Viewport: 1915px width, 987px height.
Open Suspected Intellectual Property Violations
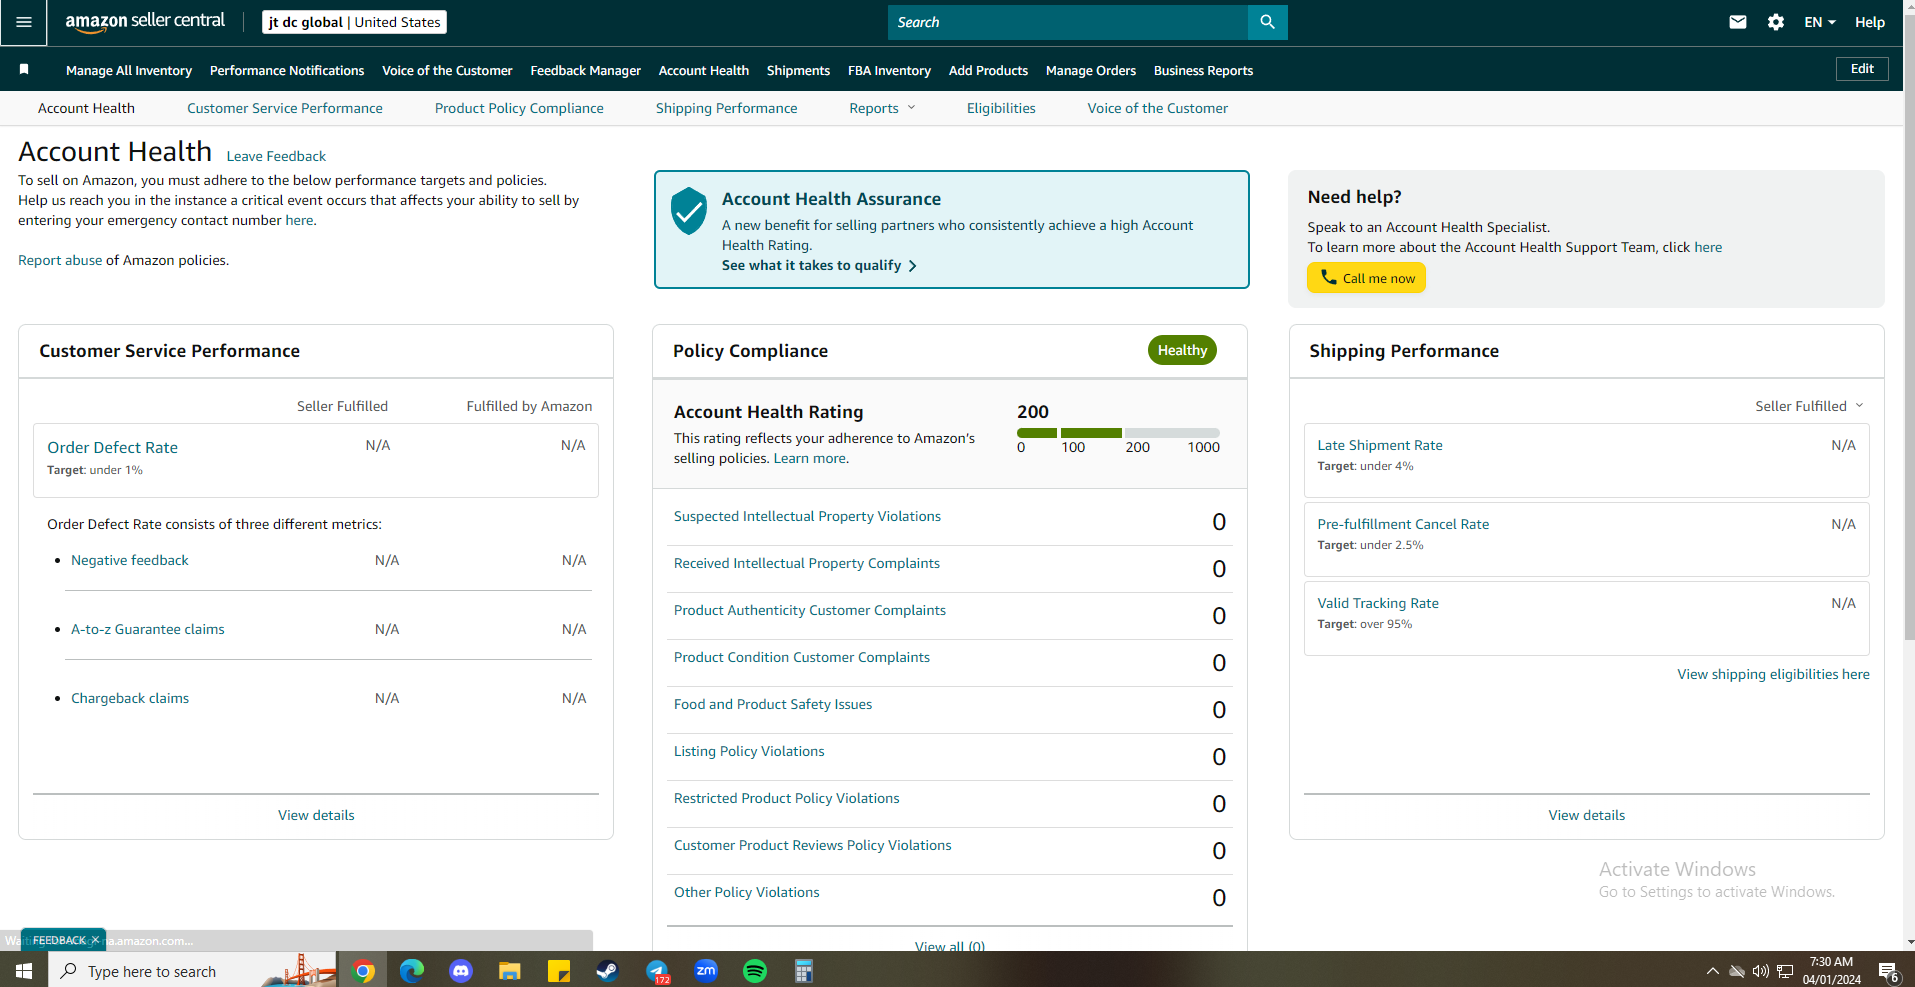807,516
